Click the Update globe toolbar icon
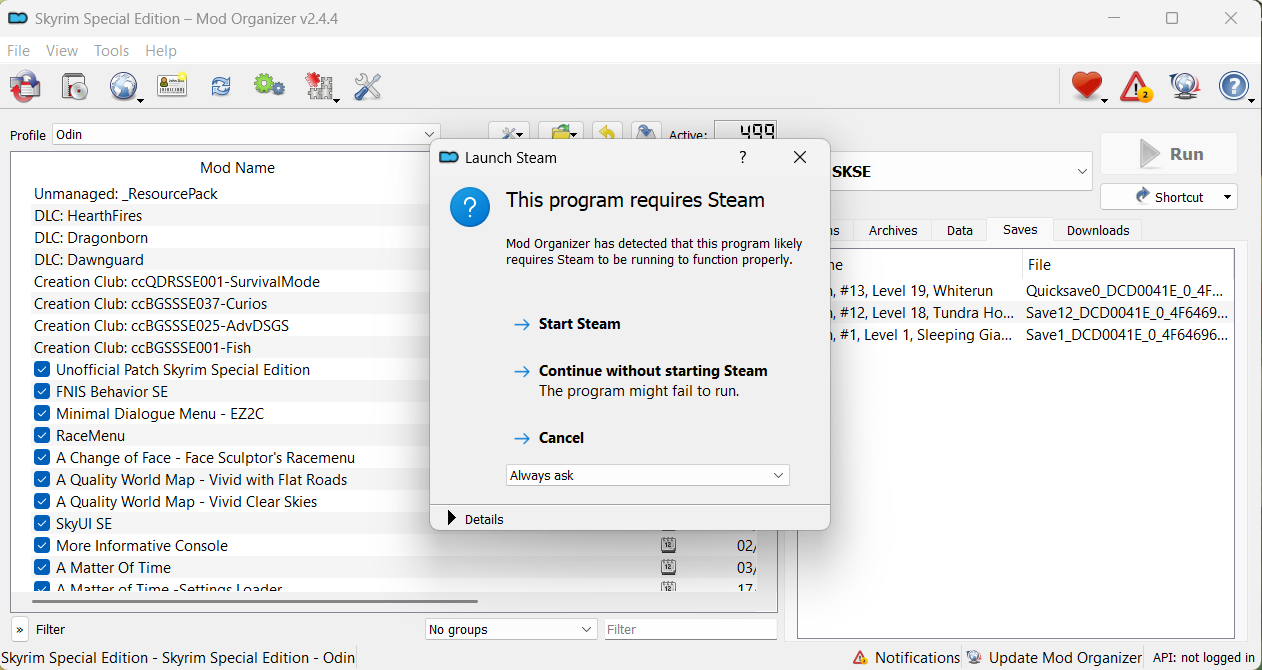This screenshot has width=1262, height=670. point(1185,87)
